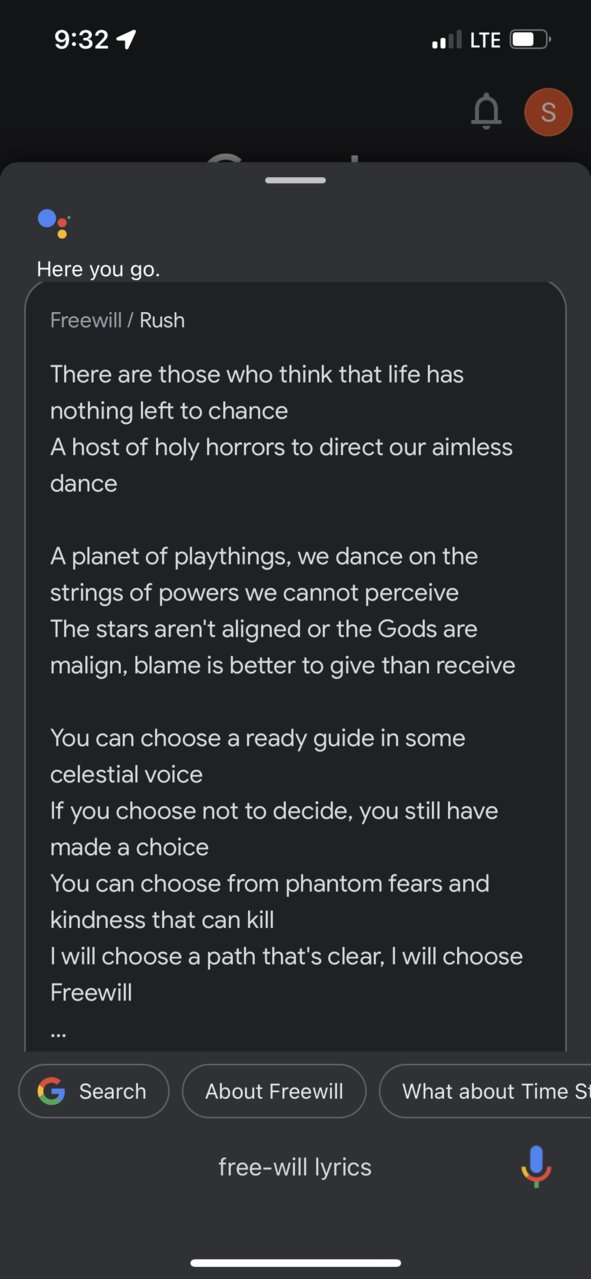This screenshot has height=1279, width=591.
Task: Select the About Freewill suggestion chip
Action: [x=274, y=1091]
